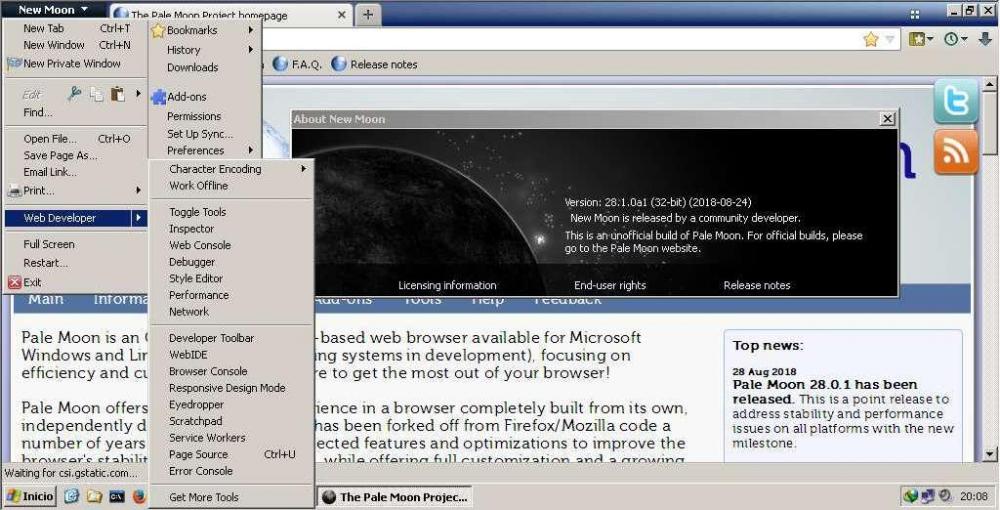Enable Responsive Design Mode
The height and width of the screenshot is (510, 1000).
pyautogui.click(x=227, y=388)
